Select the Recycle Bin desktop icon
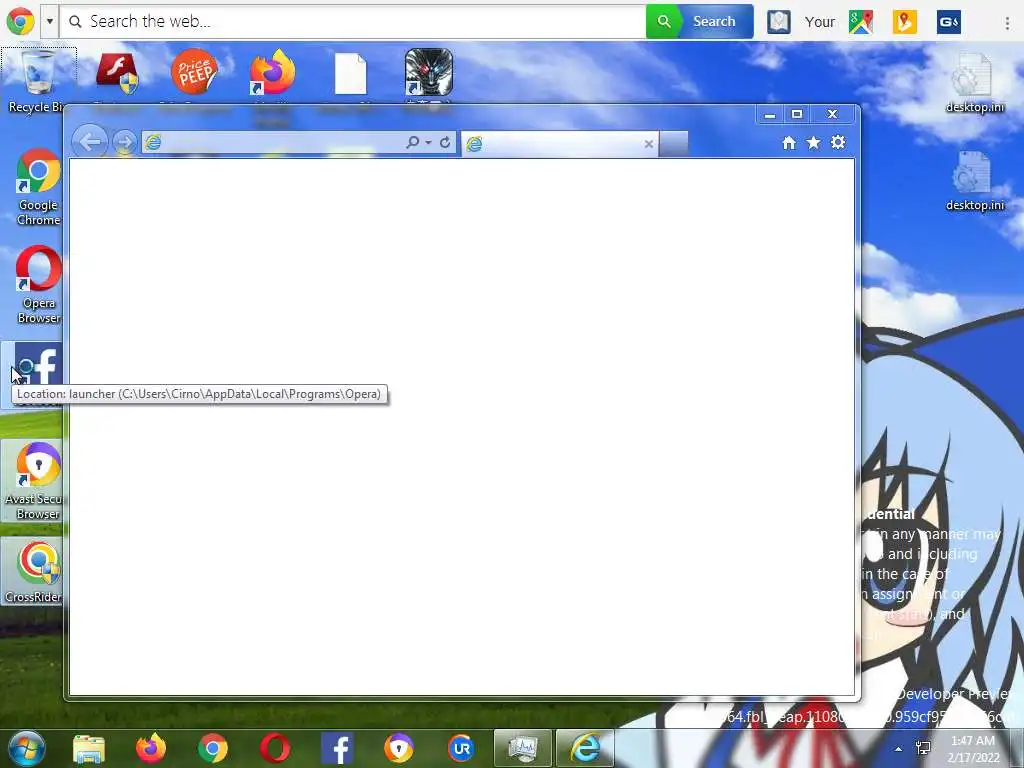The width and height of the screenshot is (1024, 768). (38, 81)
